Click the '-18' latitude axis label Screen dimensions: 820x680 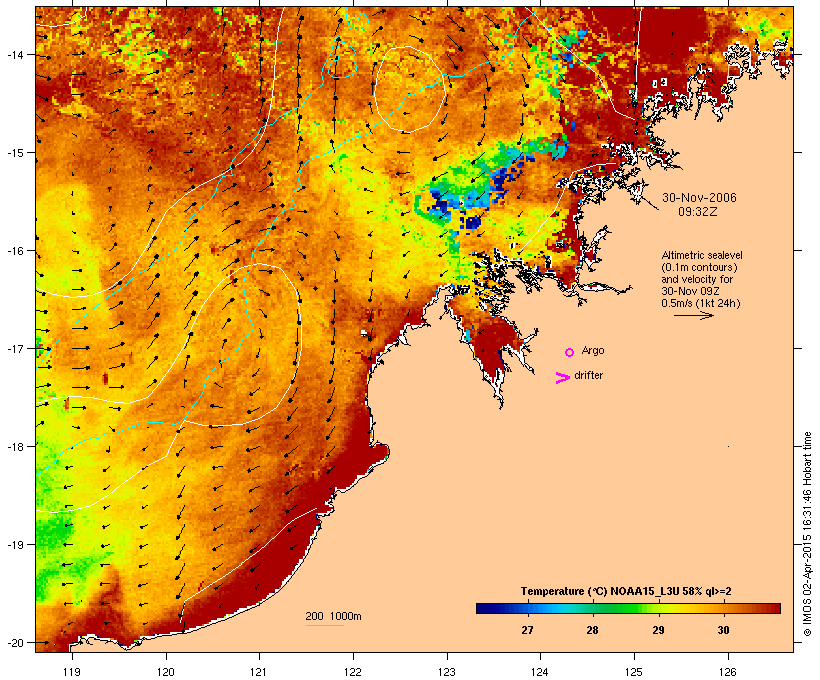(15, 446)
